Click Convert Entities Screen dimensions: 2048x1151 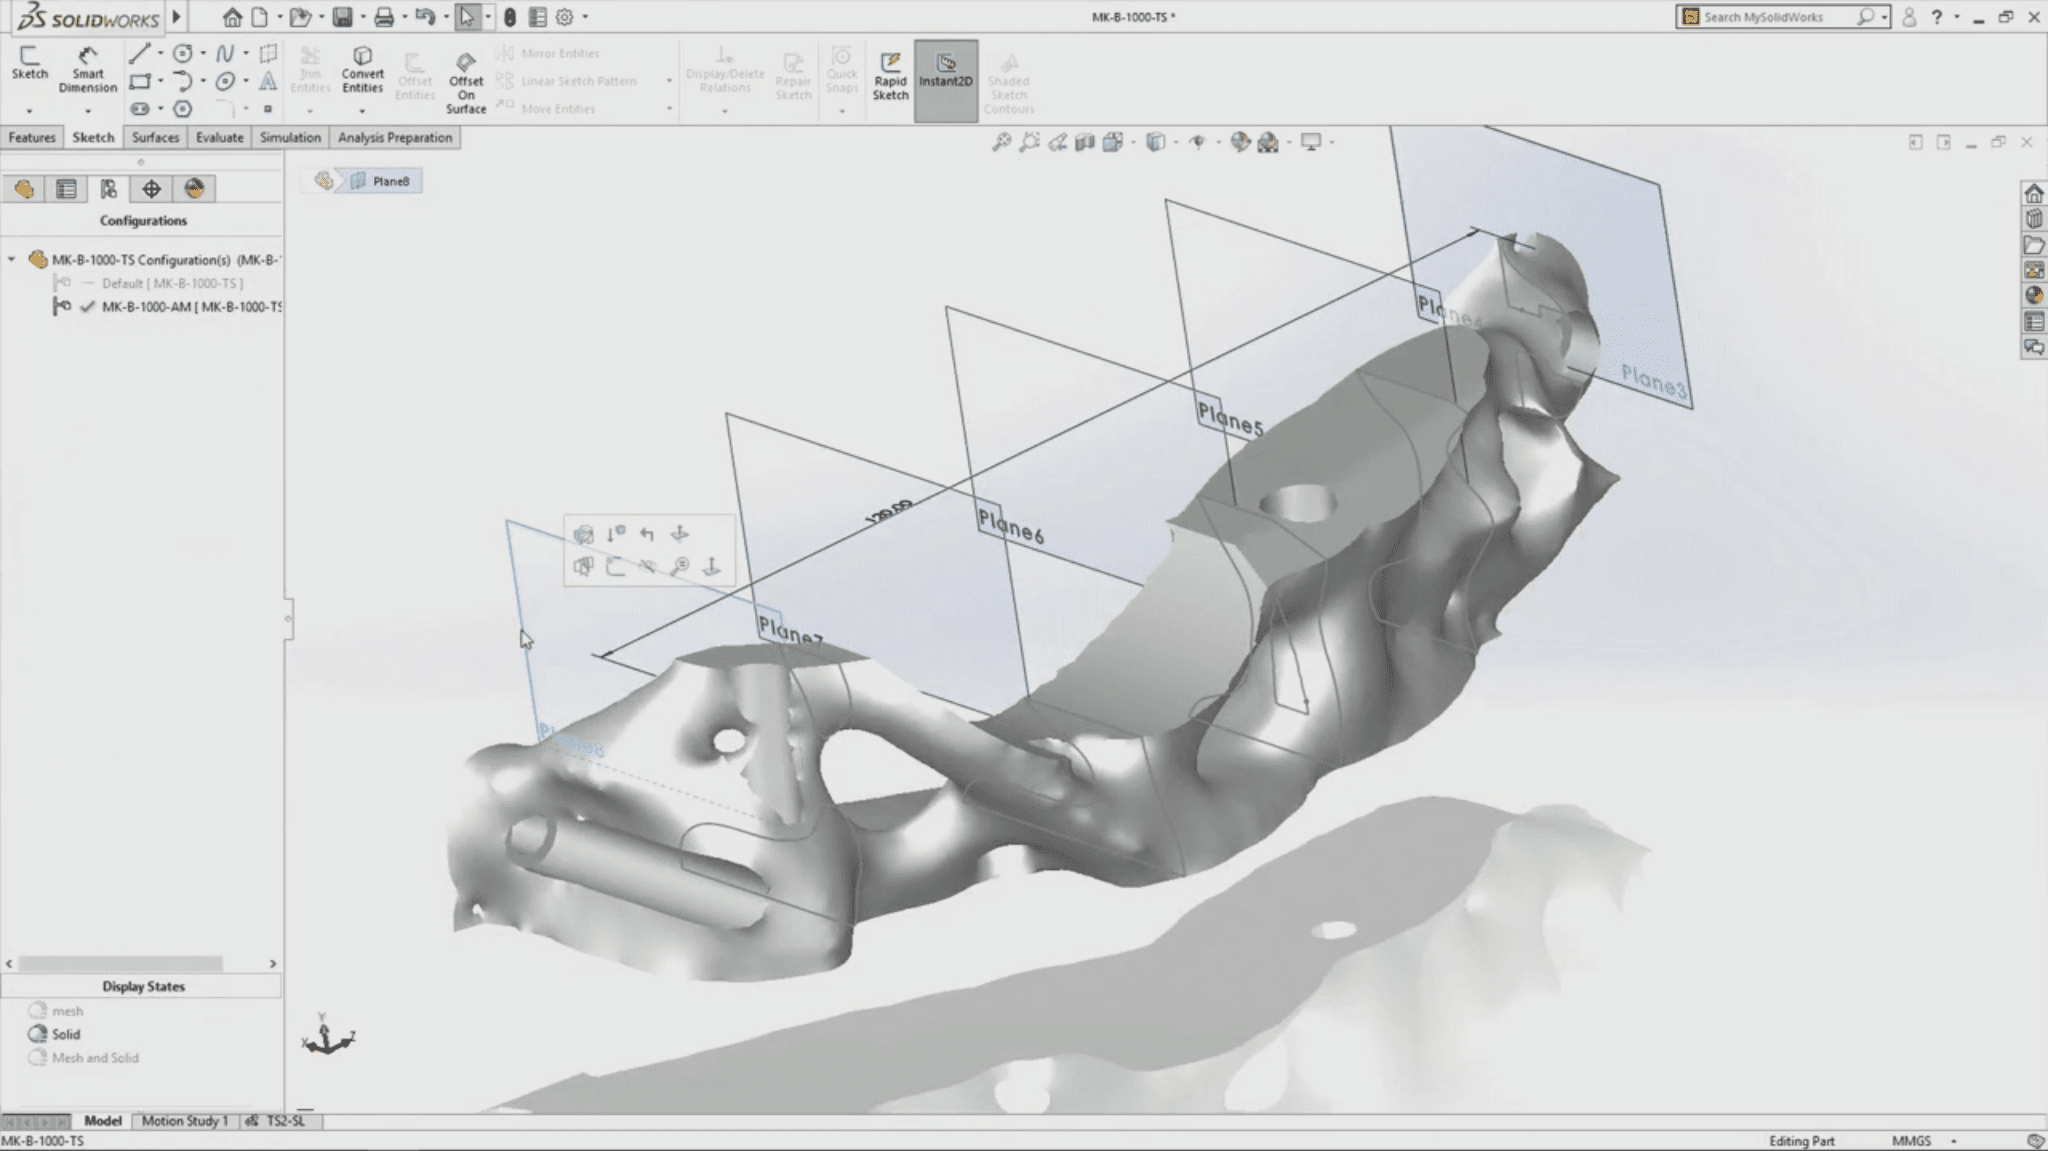tap(362, 69)
